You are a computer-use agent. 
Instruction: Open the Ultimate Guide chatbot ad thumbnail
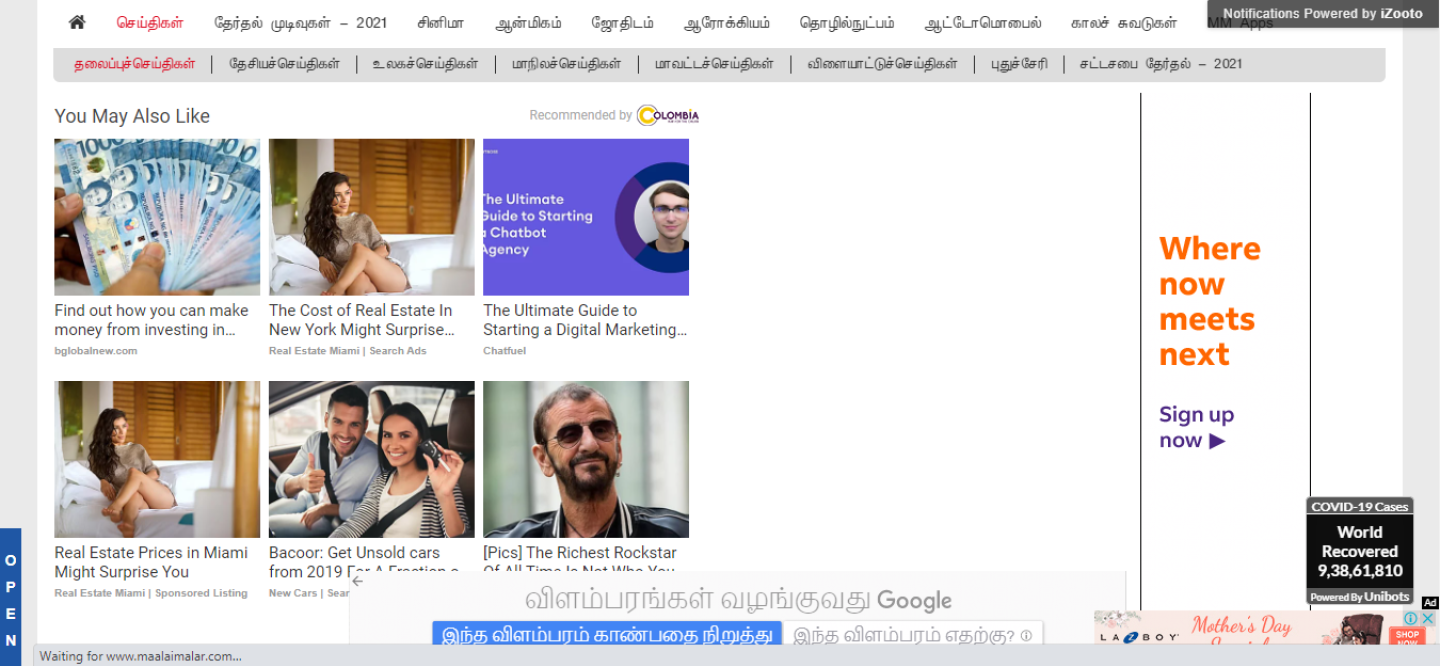tap(586, 217)
